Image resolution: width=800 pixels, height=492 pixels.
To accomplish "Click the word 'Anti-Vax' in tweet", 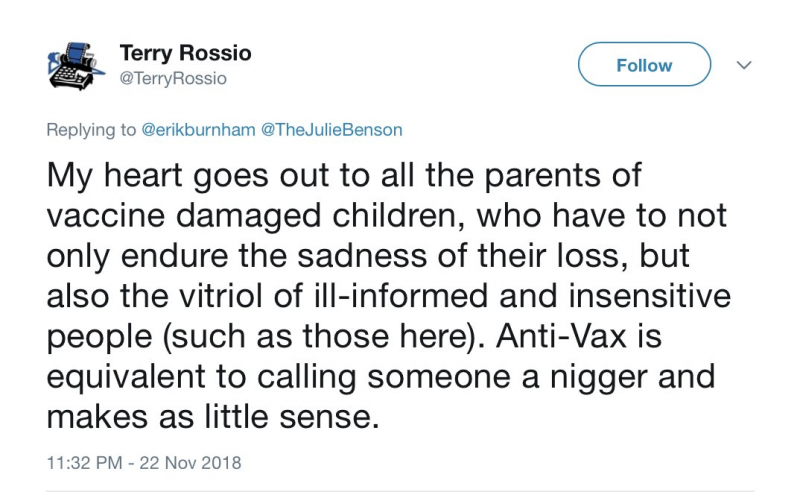I will tap(561, 336).
